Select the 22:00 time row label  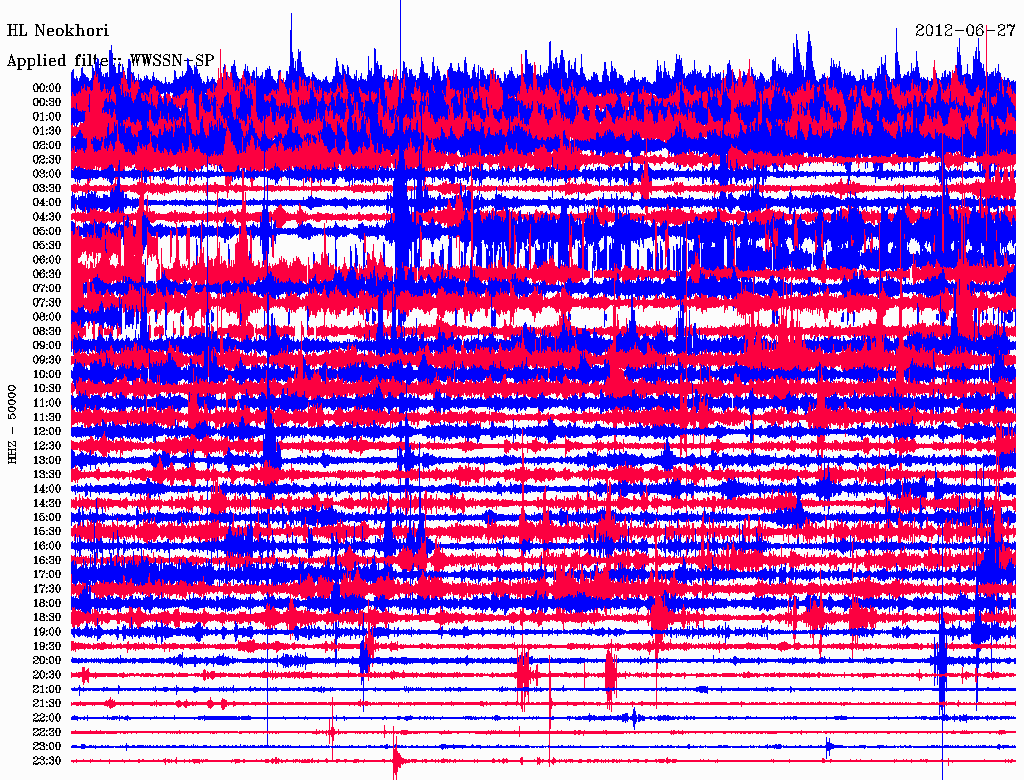point(47,718)
